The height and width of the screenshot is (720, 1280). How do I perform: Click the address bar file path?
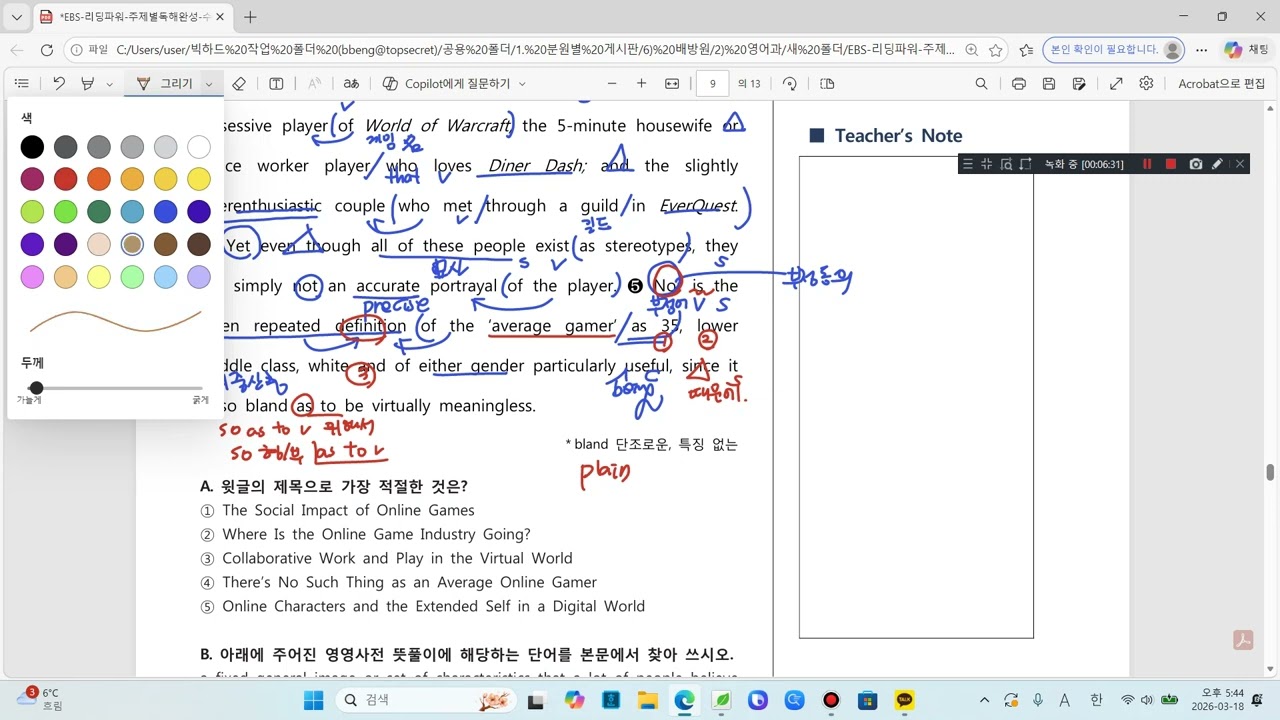tap(535, 50)
